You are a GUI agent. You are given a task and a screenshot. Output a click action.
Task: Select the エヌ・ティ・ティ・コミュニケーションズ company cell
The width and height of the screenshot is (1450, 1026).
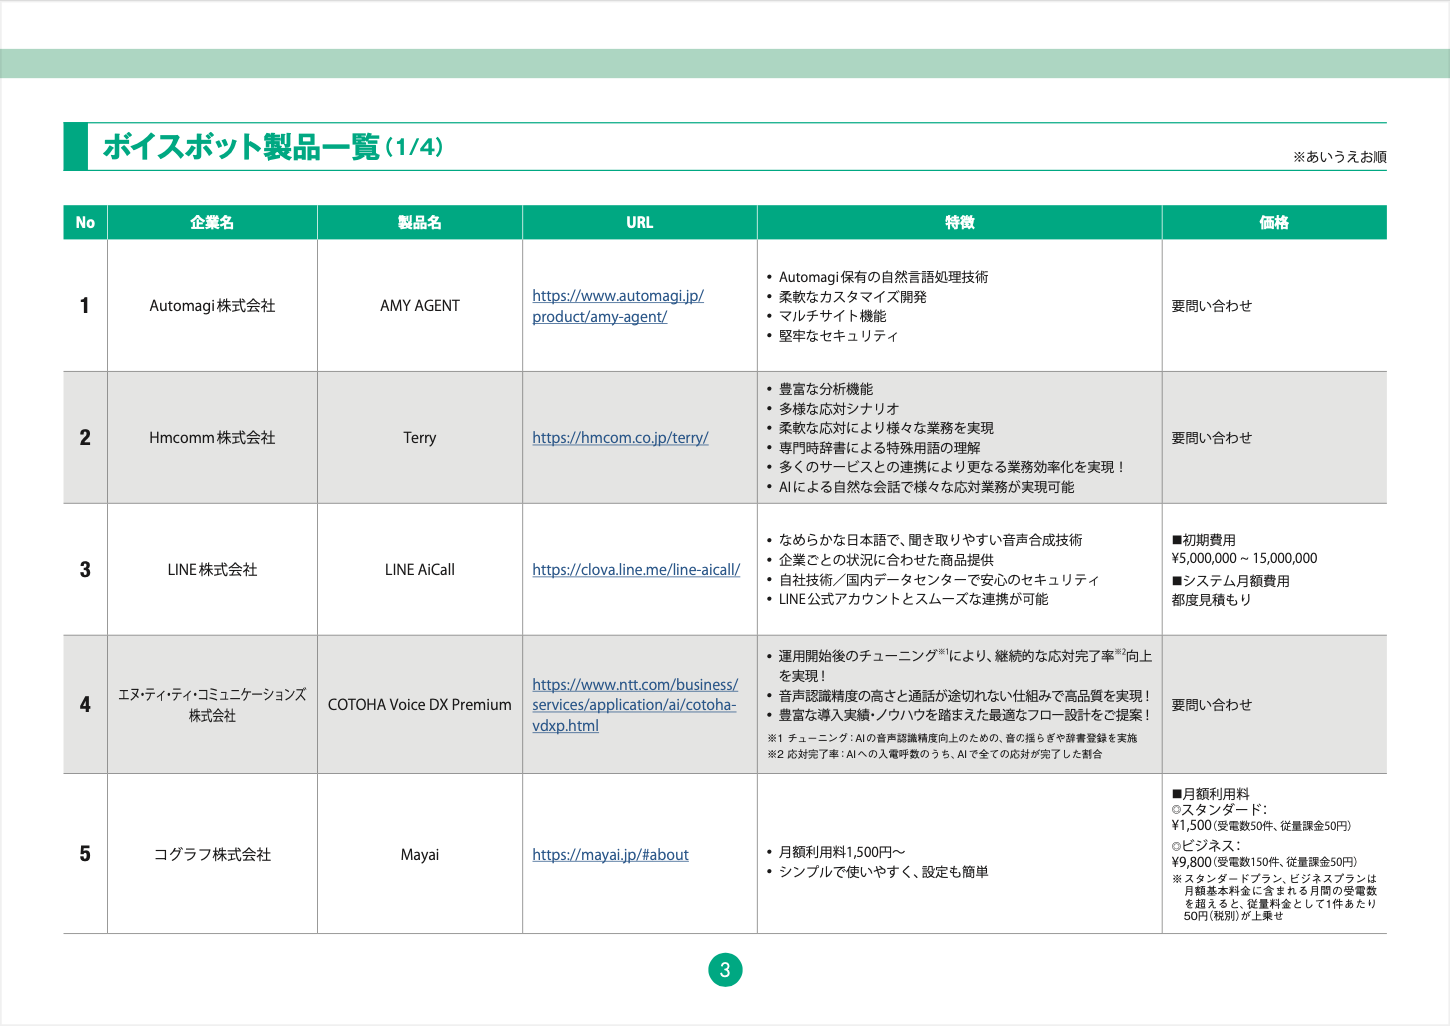212,705
